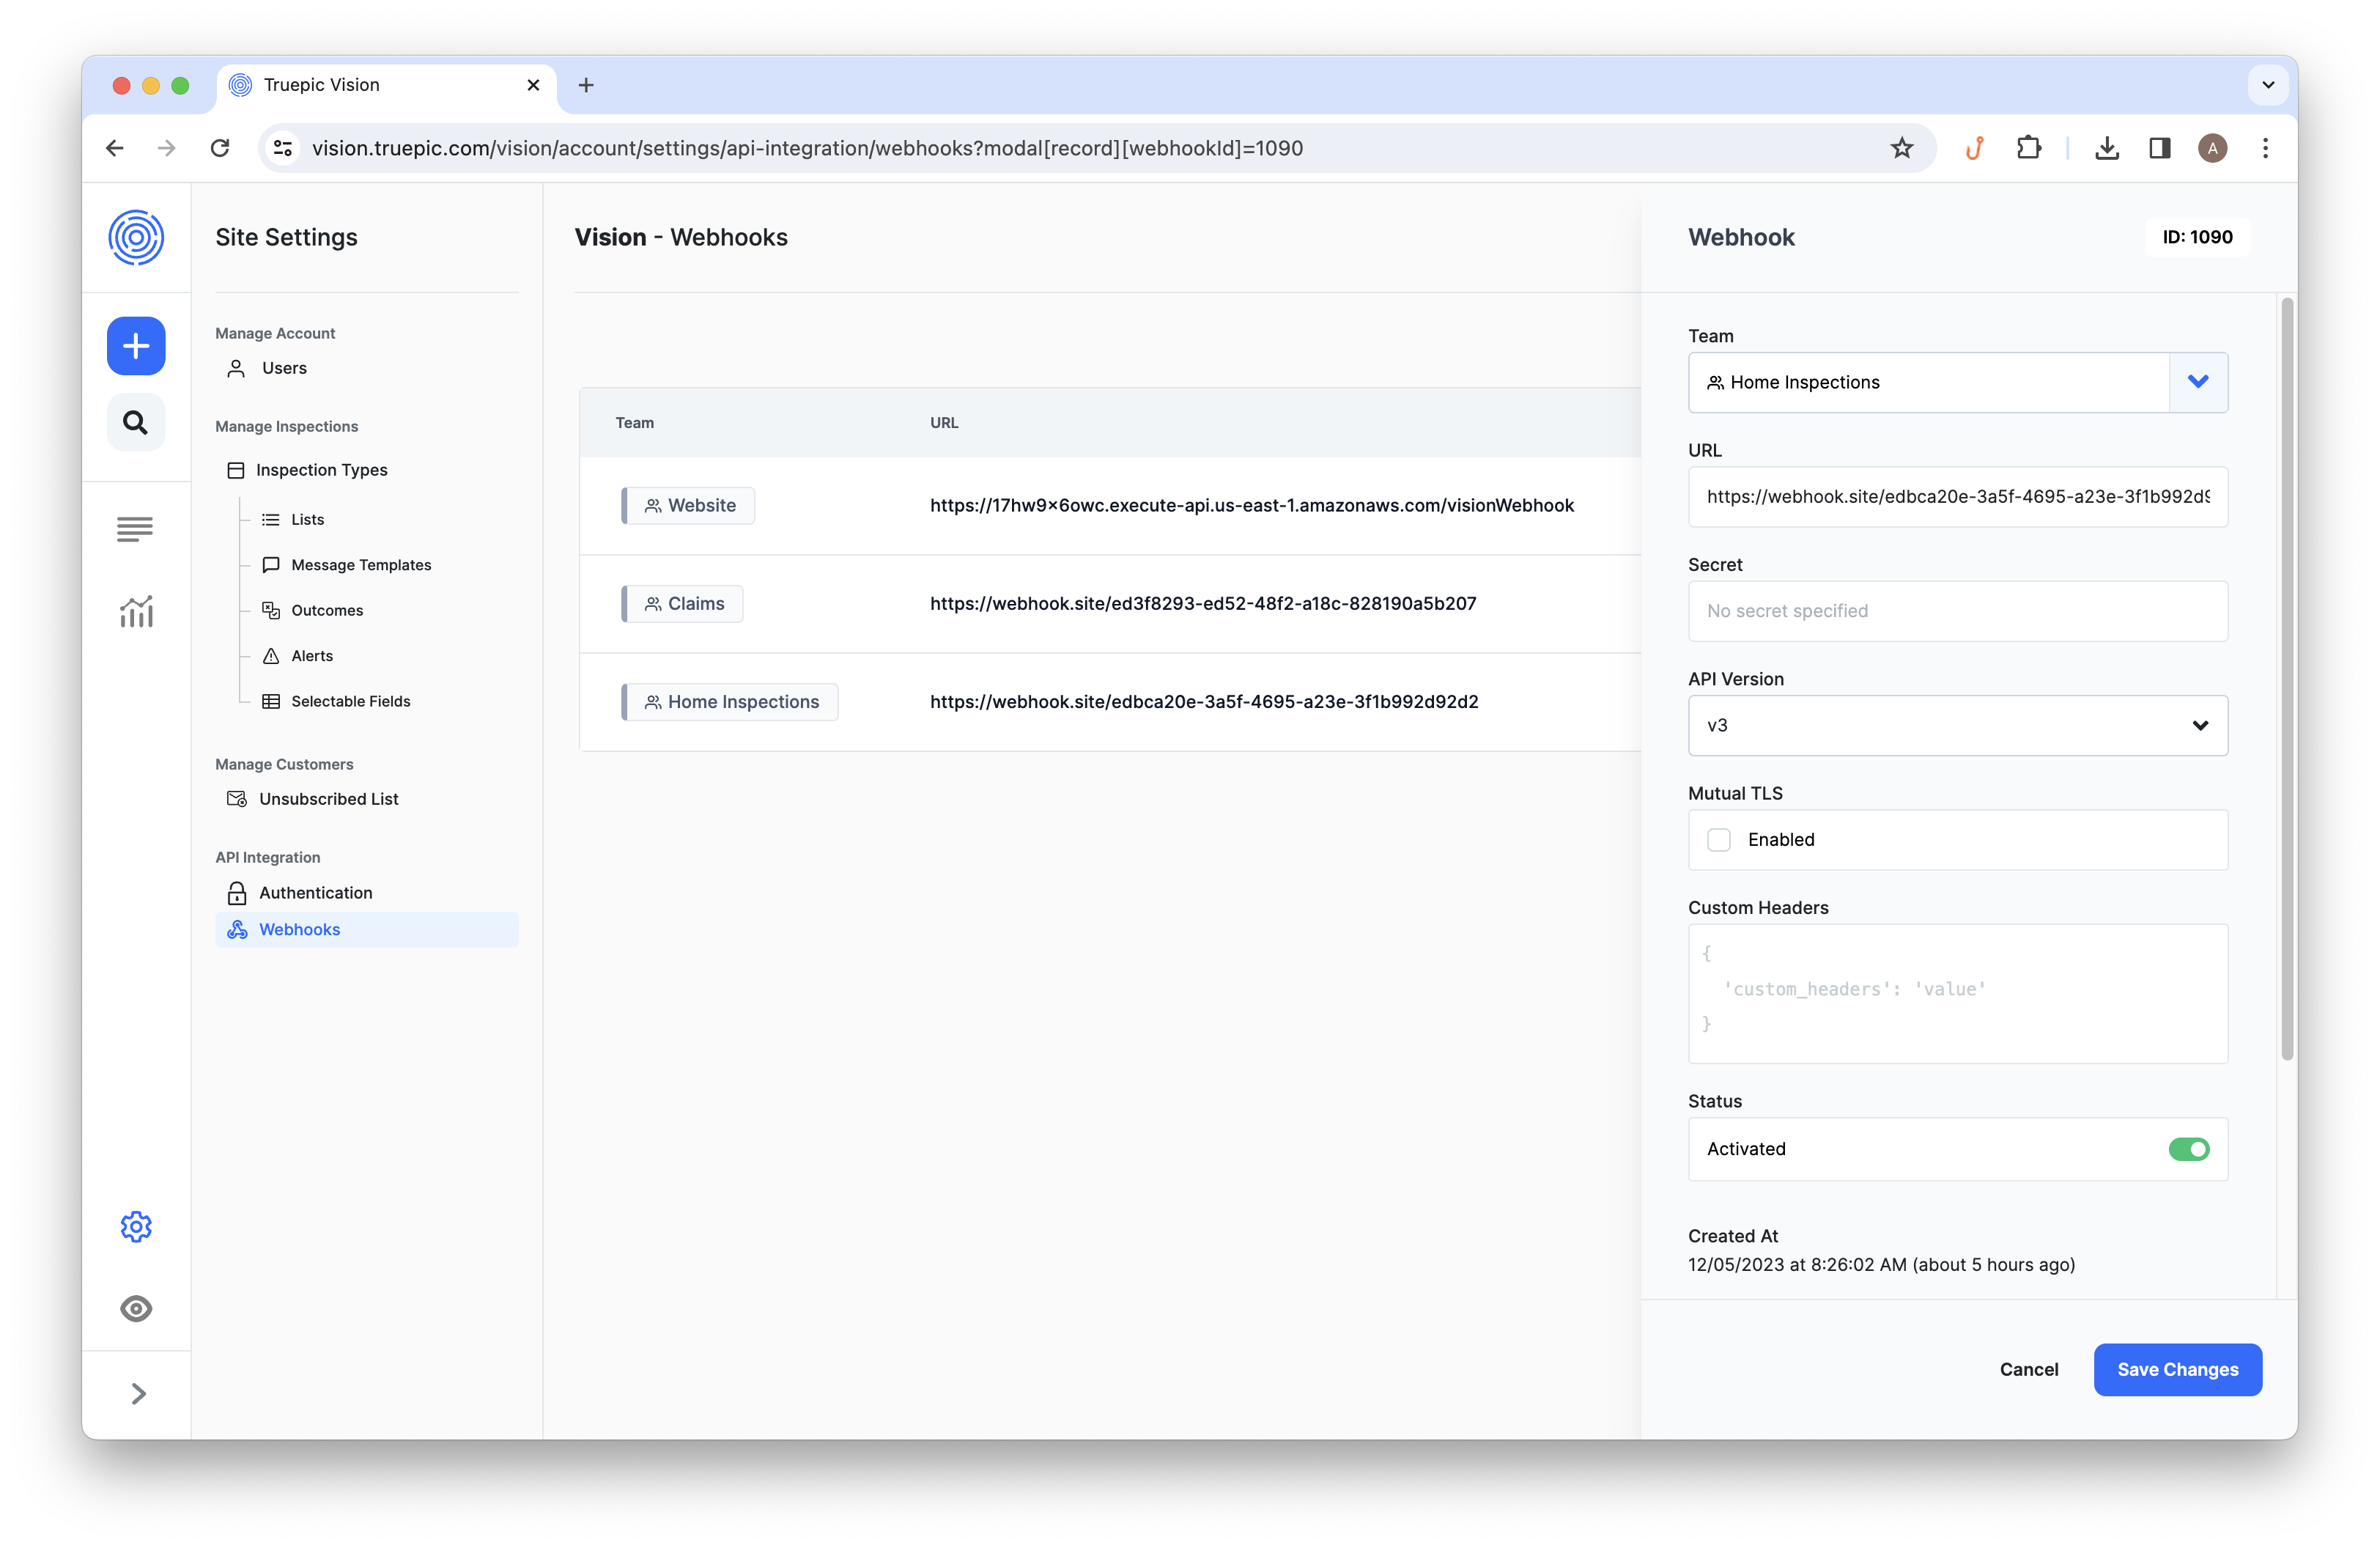The image size is (2380, 1548).
Task: Reload the page
Action: point(220,148)
